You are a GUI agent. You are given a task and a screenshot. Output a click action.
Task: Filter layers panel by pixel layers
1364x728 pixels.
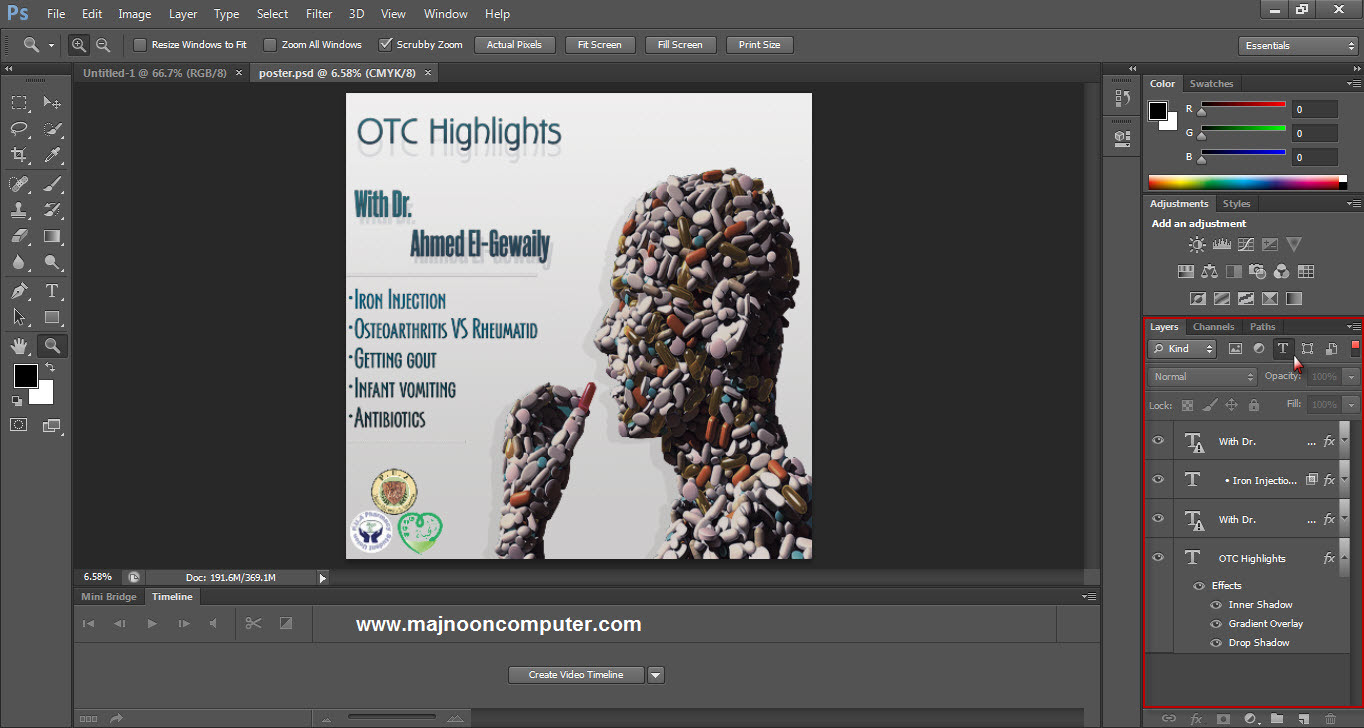[1235, 348]
